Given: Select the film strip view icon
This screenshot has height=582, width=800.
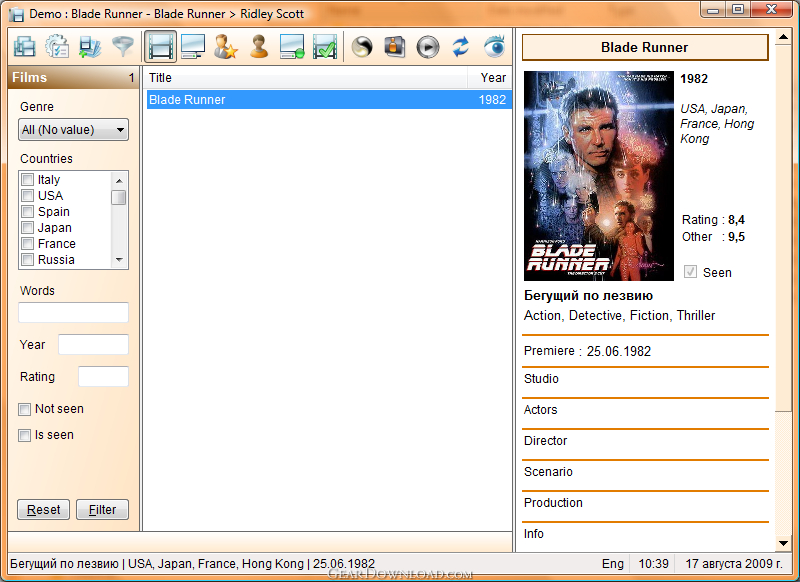Looking at the screenshot, I should pos(160,47).
